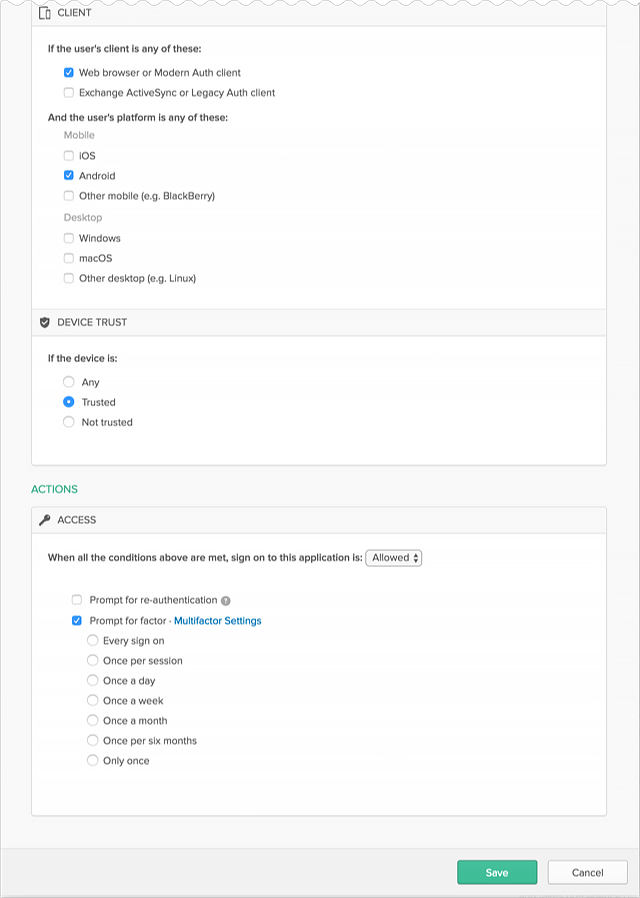Select the Any device trust option
Screen dimensions: 640x898
[68, 382]
